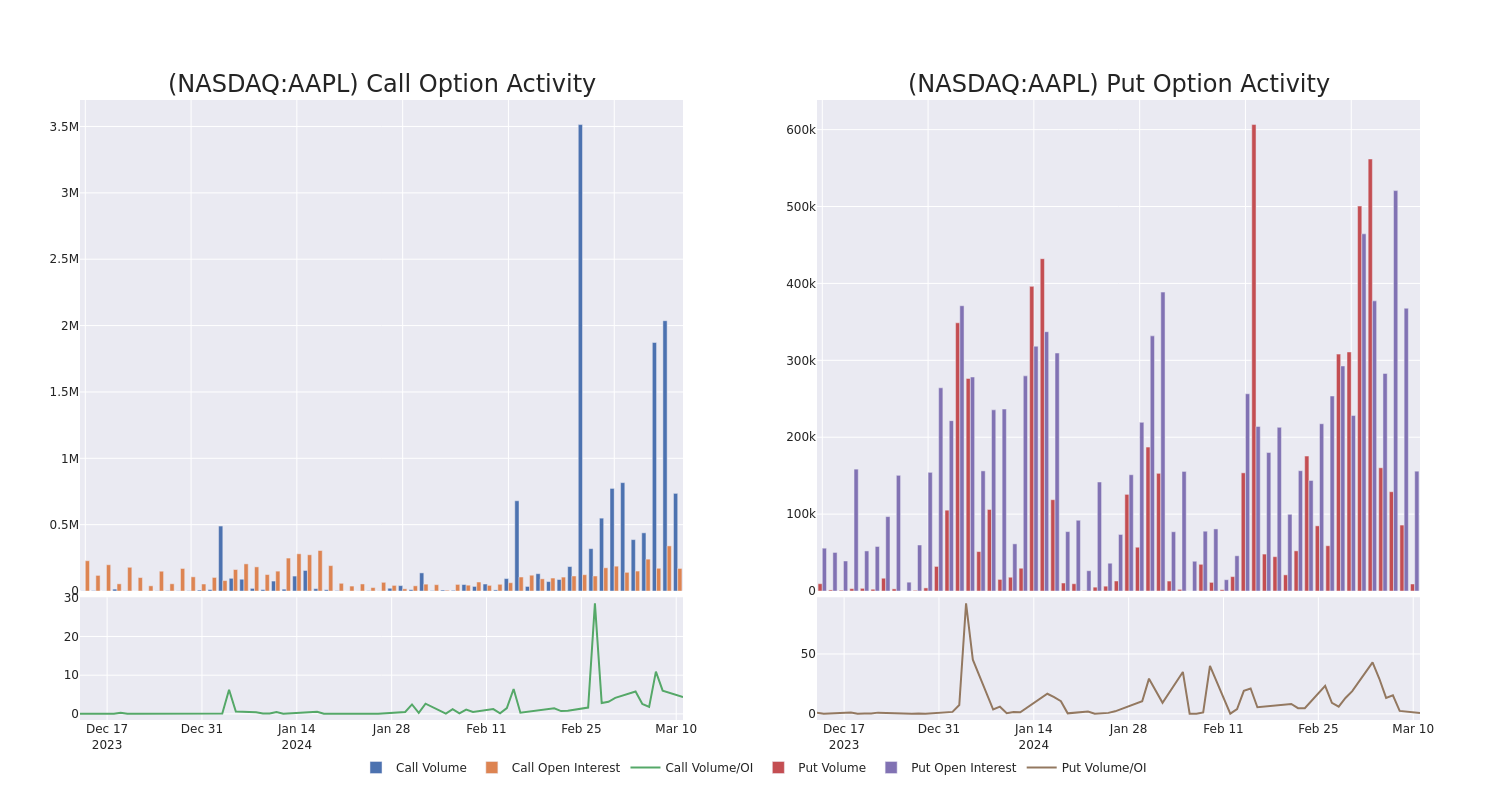Click the '1.5M' y-axis label on call chart

click(x=64, y=392)
